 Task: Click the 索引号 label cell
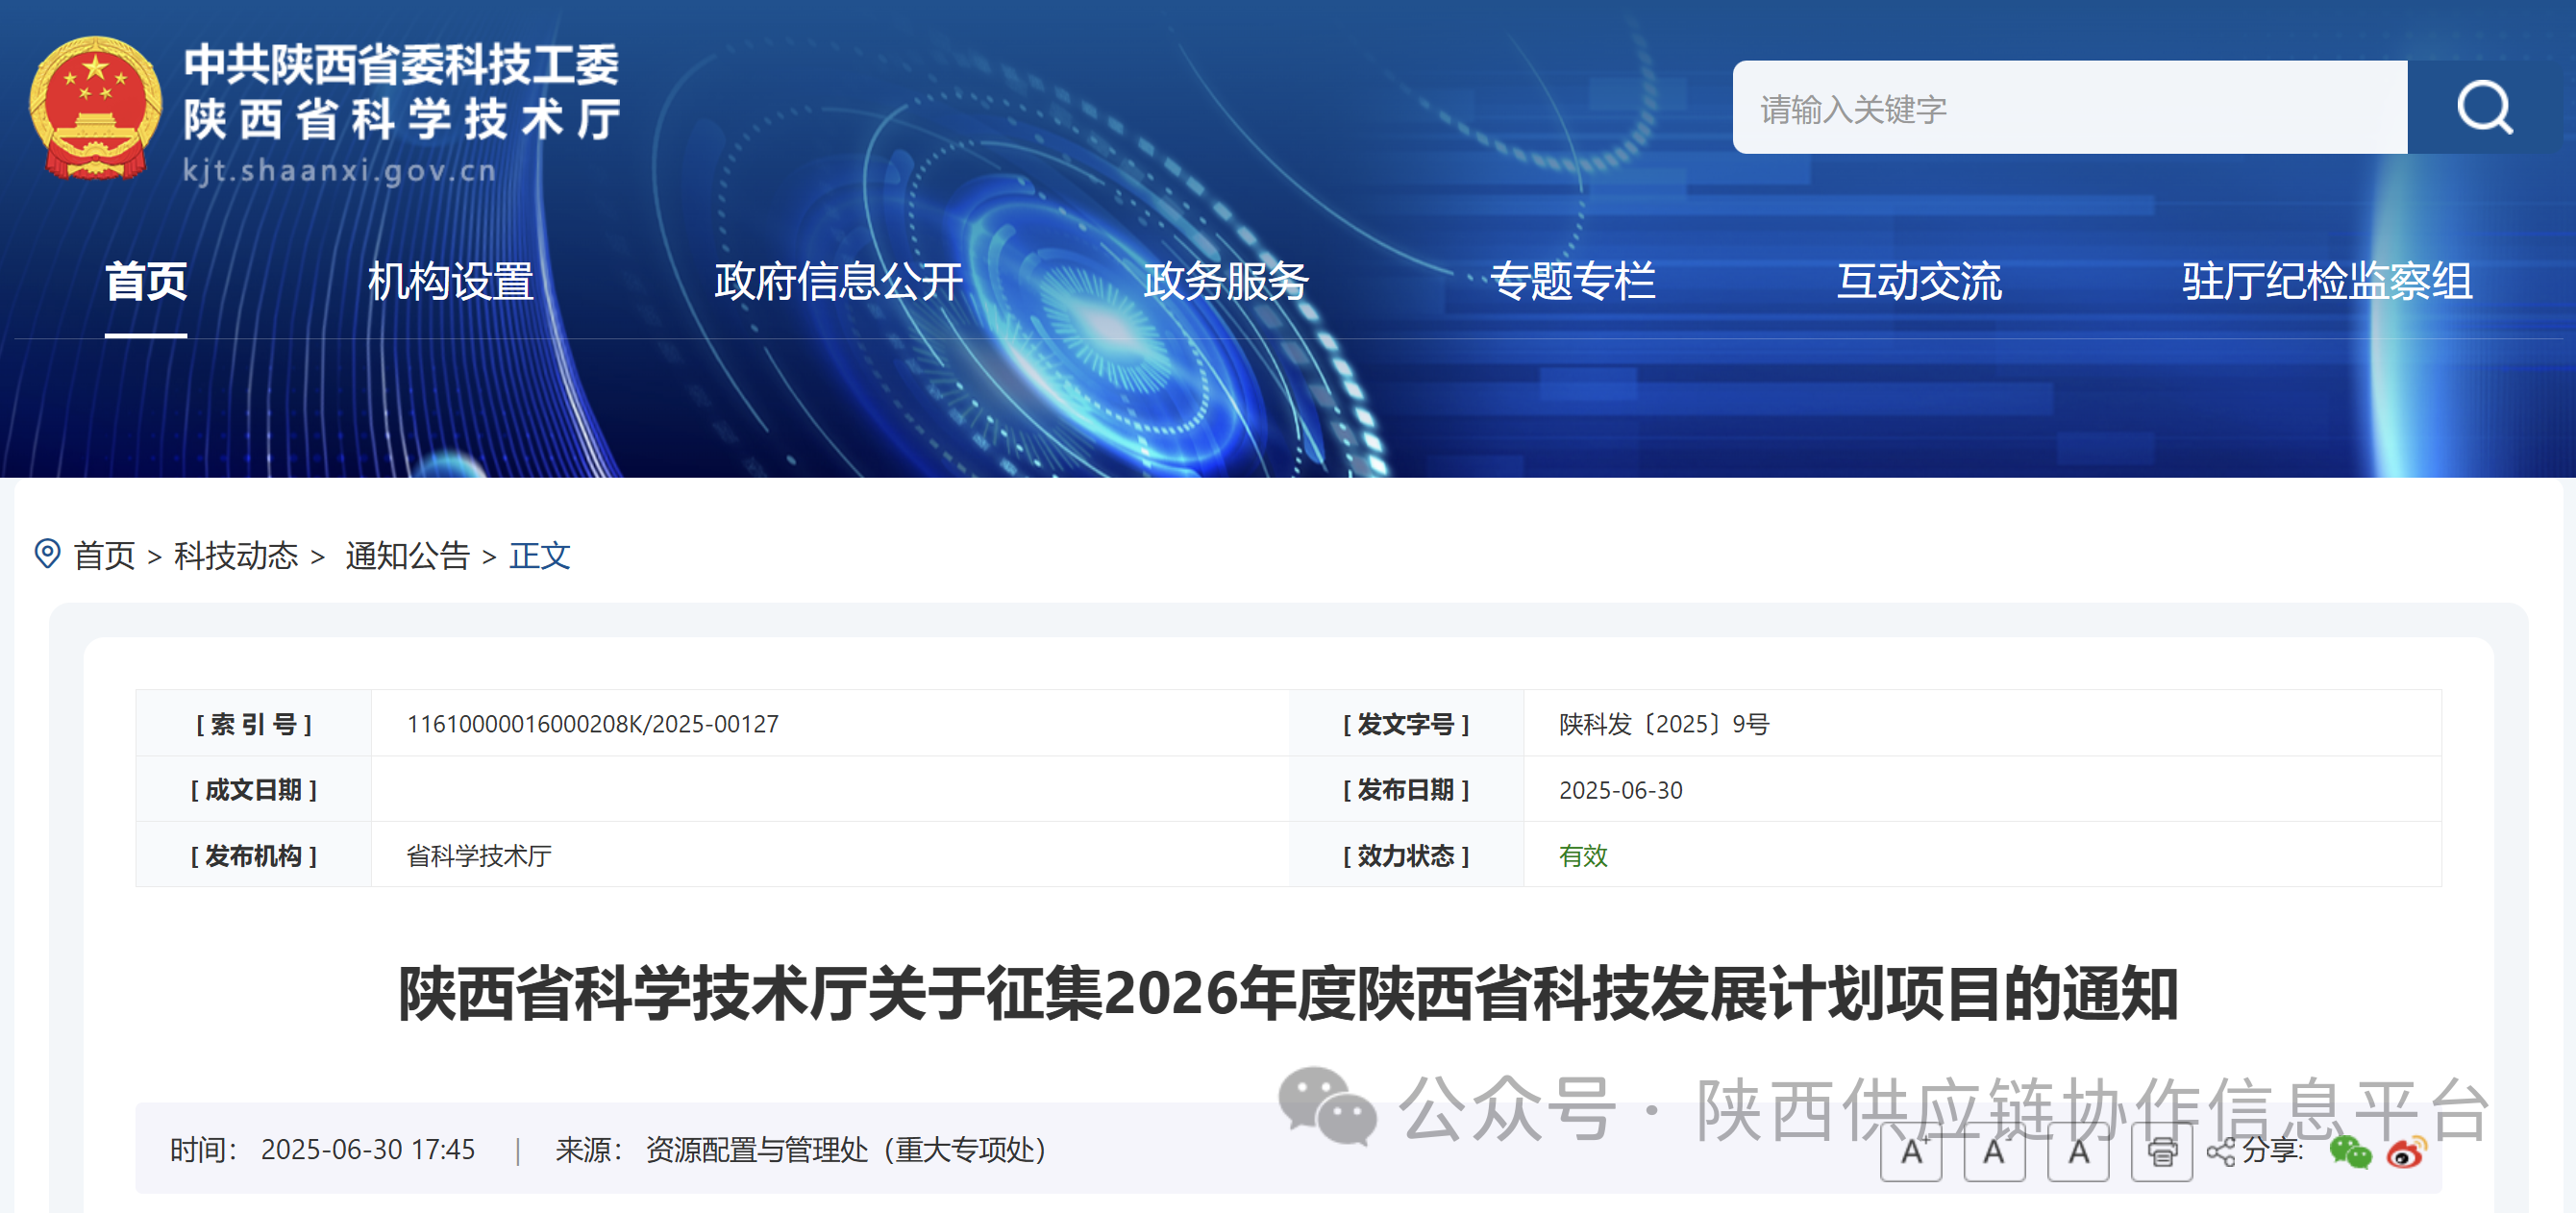click(x=254, y=724)
